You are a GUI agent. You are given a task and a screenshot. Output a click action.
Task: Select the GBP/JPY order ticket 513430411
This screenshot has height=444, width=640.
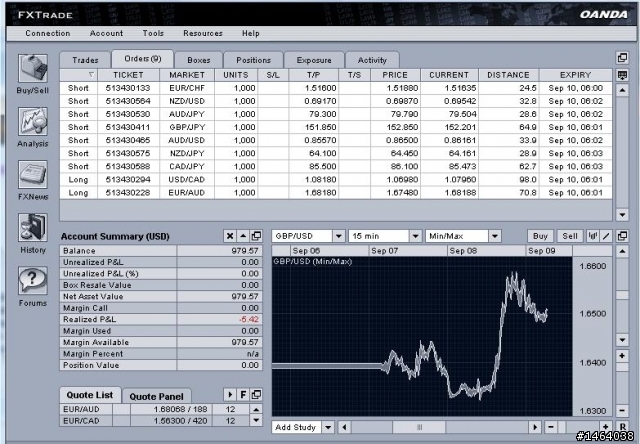point(128,127)
